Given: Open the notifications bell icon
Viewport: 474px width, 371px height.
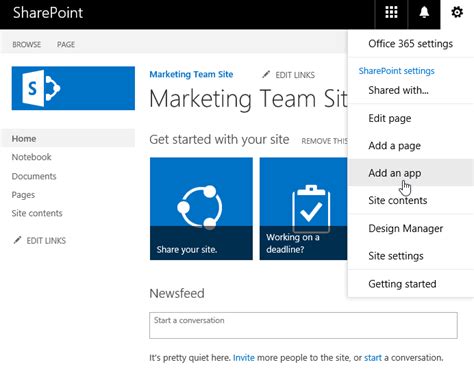Looking at the screenshot, I should point(424,13).
